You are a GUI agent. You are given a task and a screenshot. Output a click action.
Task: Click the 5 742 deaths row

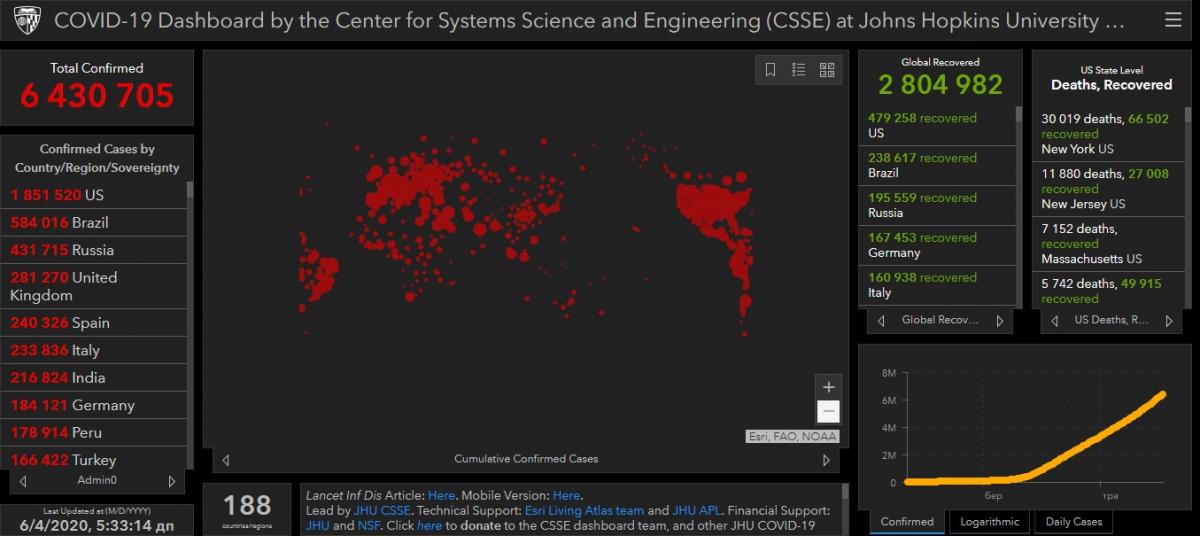[x=1109, y=289]
